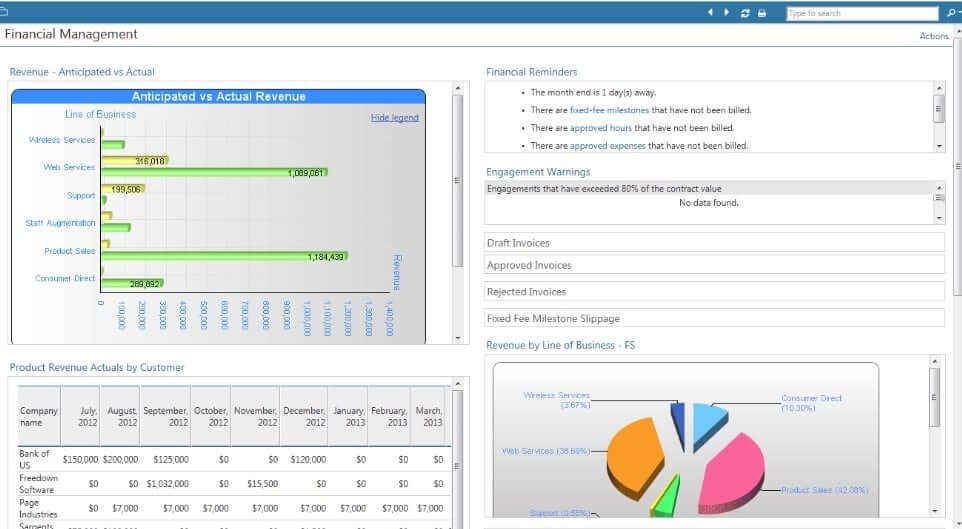The width and height of the screenshot is (962, 529).
Task: Click the back navigation arrow icon
Action: click(711, 13)
